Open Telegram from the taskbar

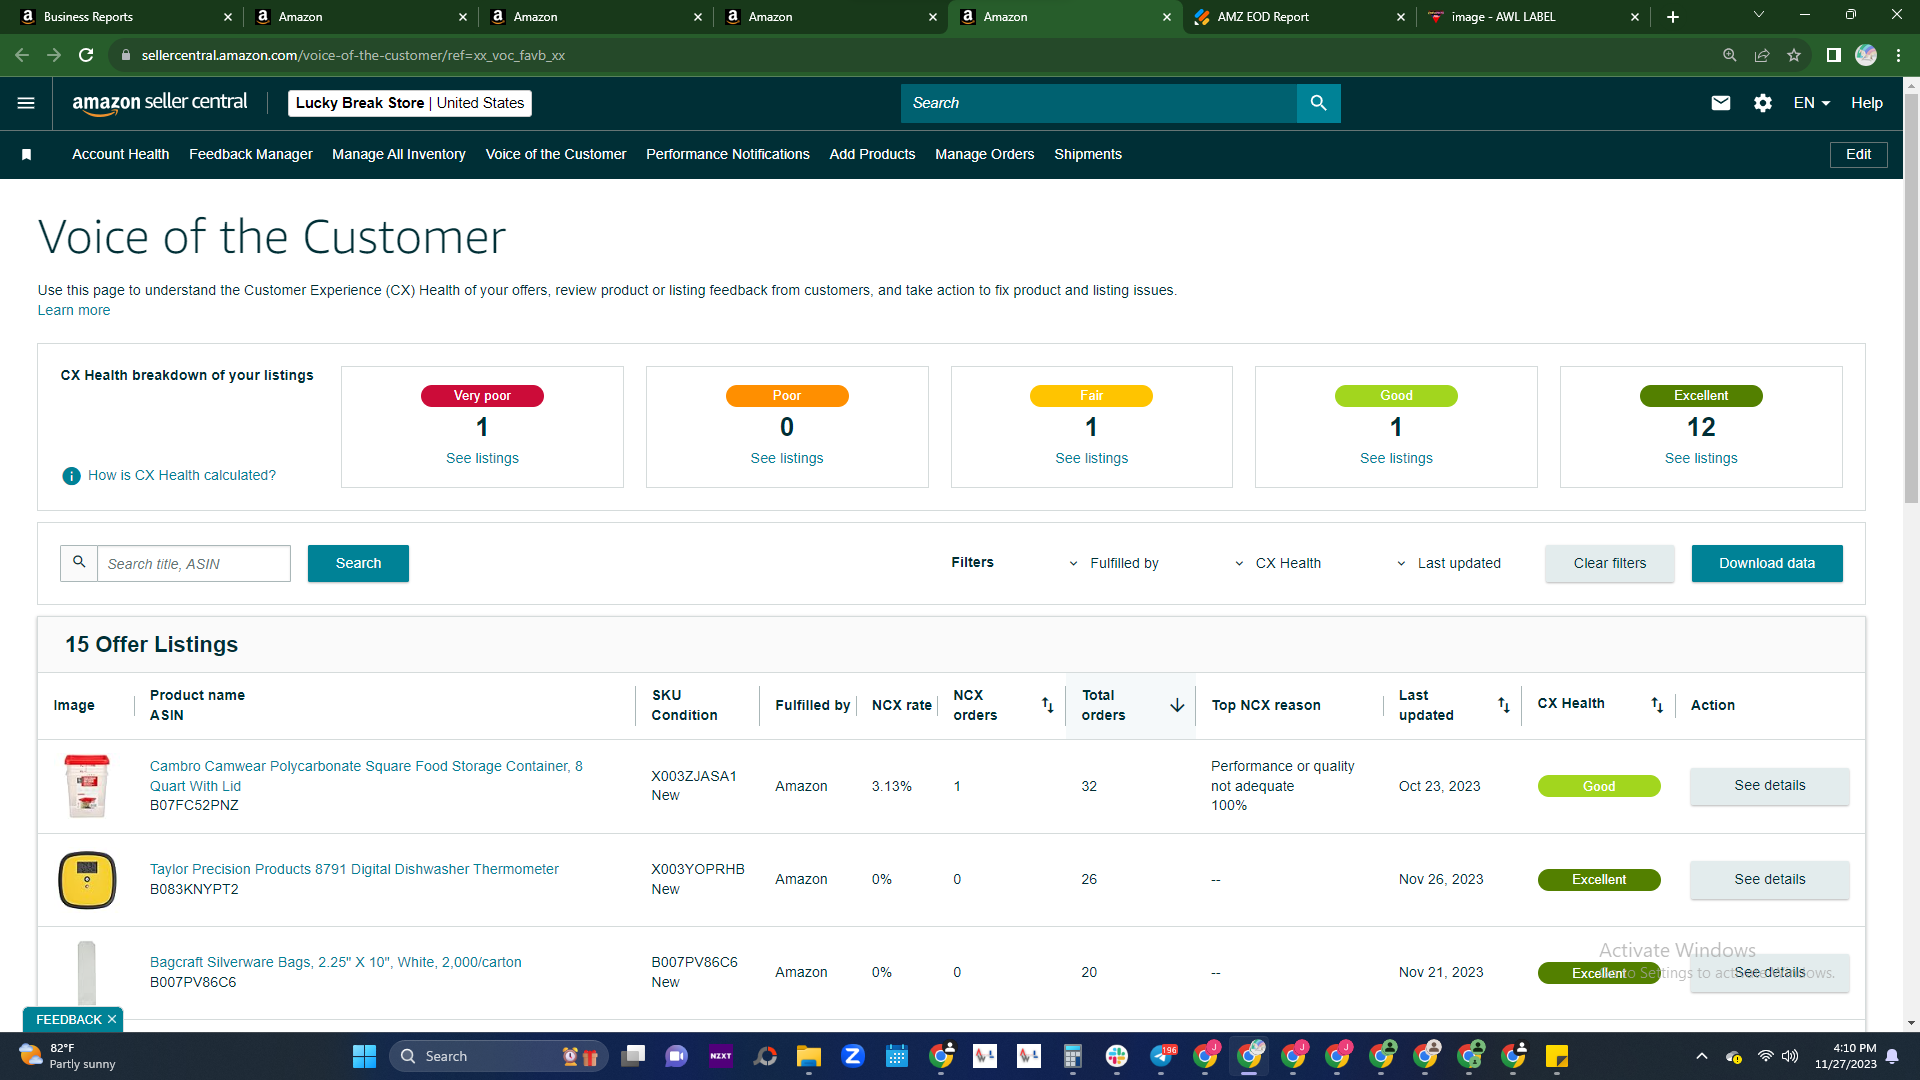click(1162, 1056)
